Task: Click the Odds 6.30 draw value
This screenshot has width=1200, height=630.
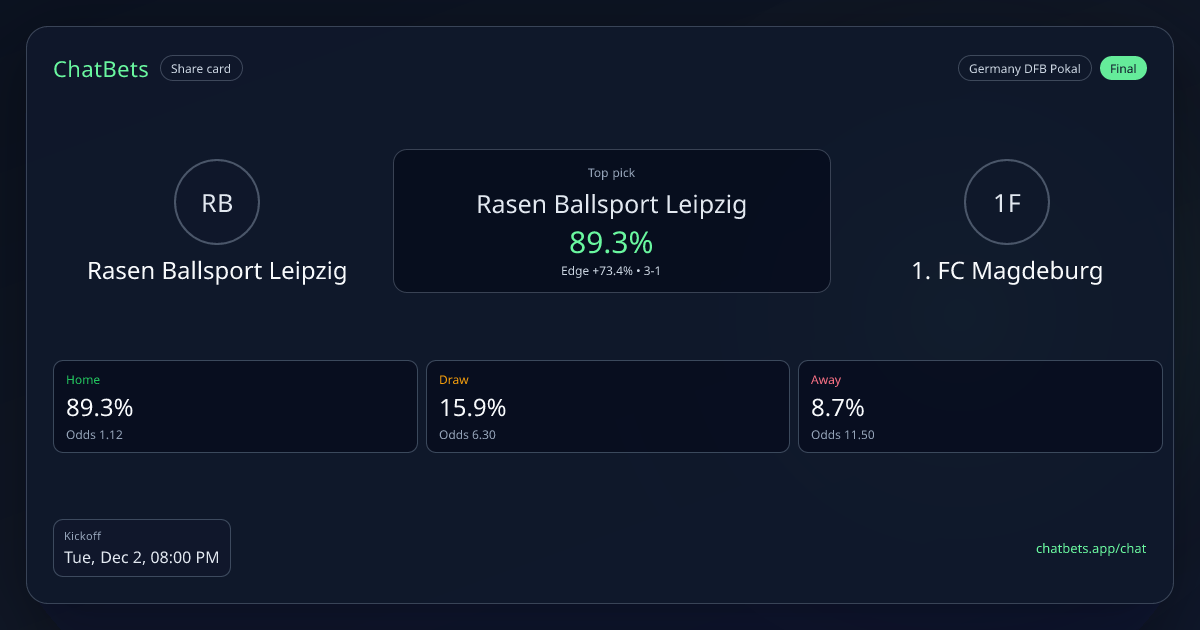Action: (x=467, y=435)
